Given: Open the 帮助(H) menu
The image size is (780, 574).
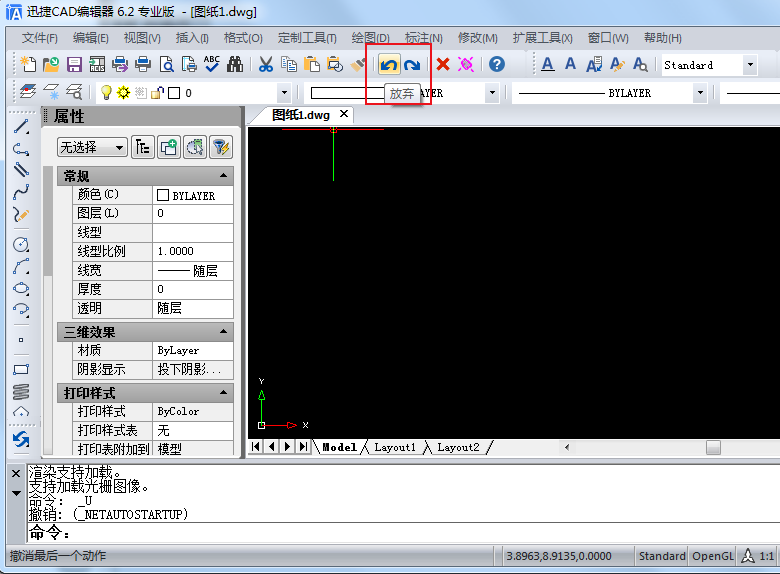Looking at the screenshot, I should point(663,38).
